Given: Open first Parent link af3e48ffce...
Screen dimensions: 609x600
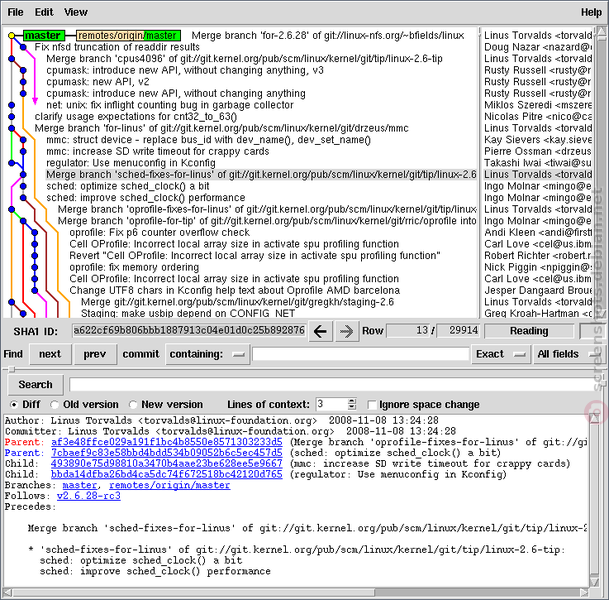Looking at the screenshot, I should (167, 442).
